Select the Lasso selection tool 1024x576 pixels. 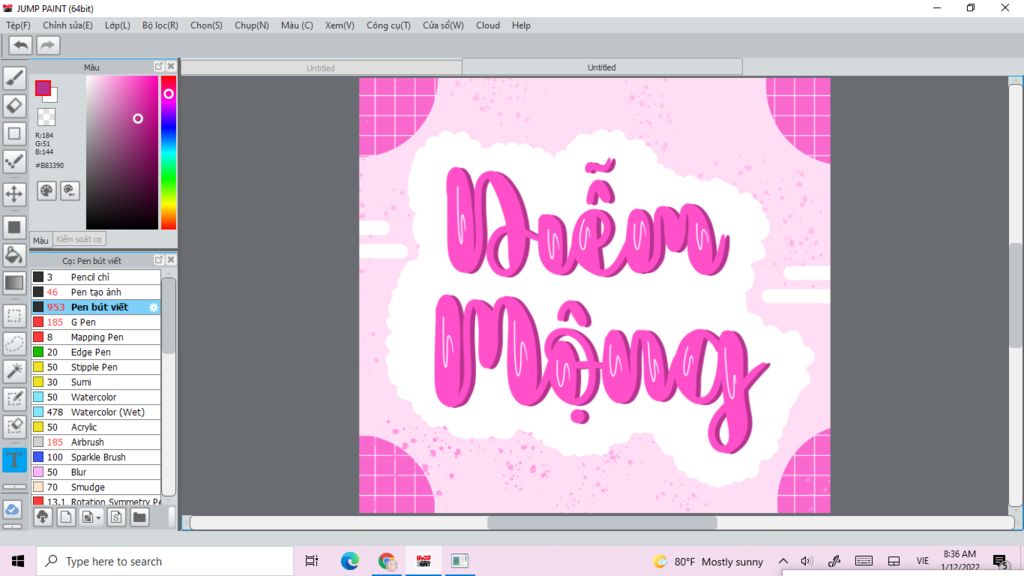coord(14,344)
